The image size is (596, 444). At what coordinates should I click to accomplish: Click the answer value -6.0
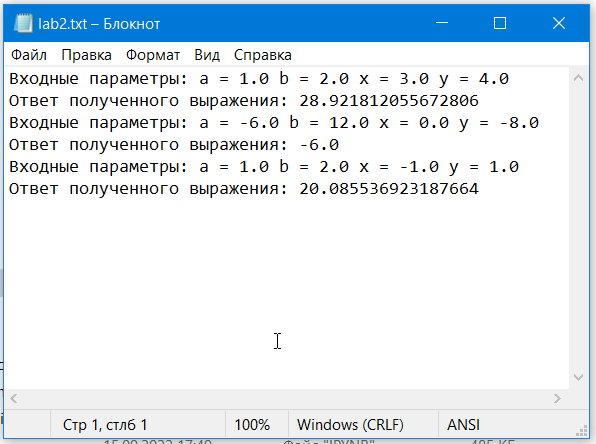[x=319, y=145]
